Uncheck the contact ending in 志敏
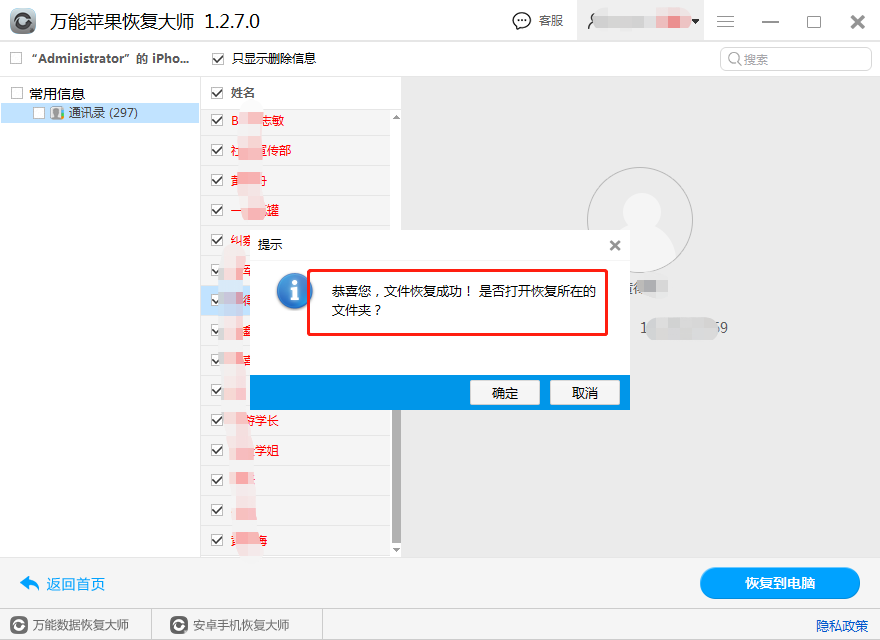 tap(217, 120)
